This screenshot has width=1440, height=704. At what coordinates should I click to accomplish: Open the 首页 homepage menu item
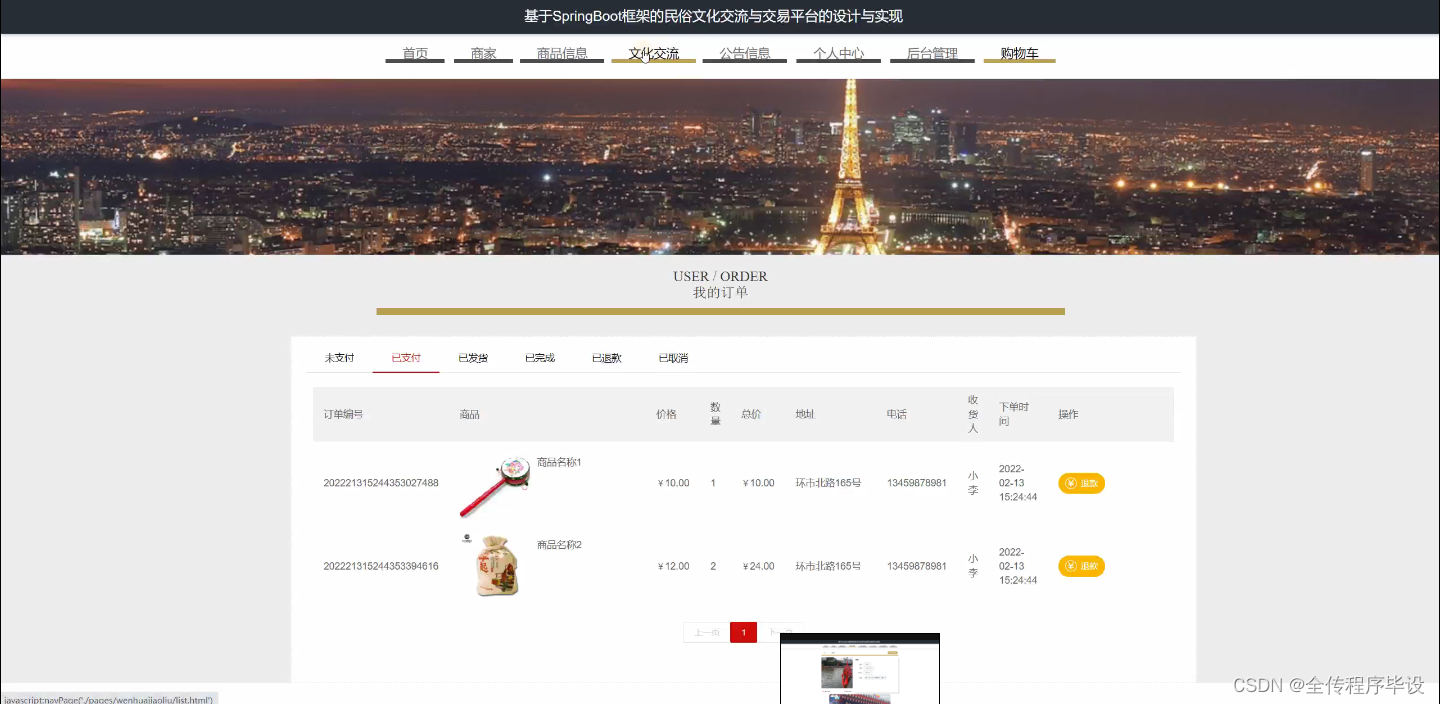[413, 54]
